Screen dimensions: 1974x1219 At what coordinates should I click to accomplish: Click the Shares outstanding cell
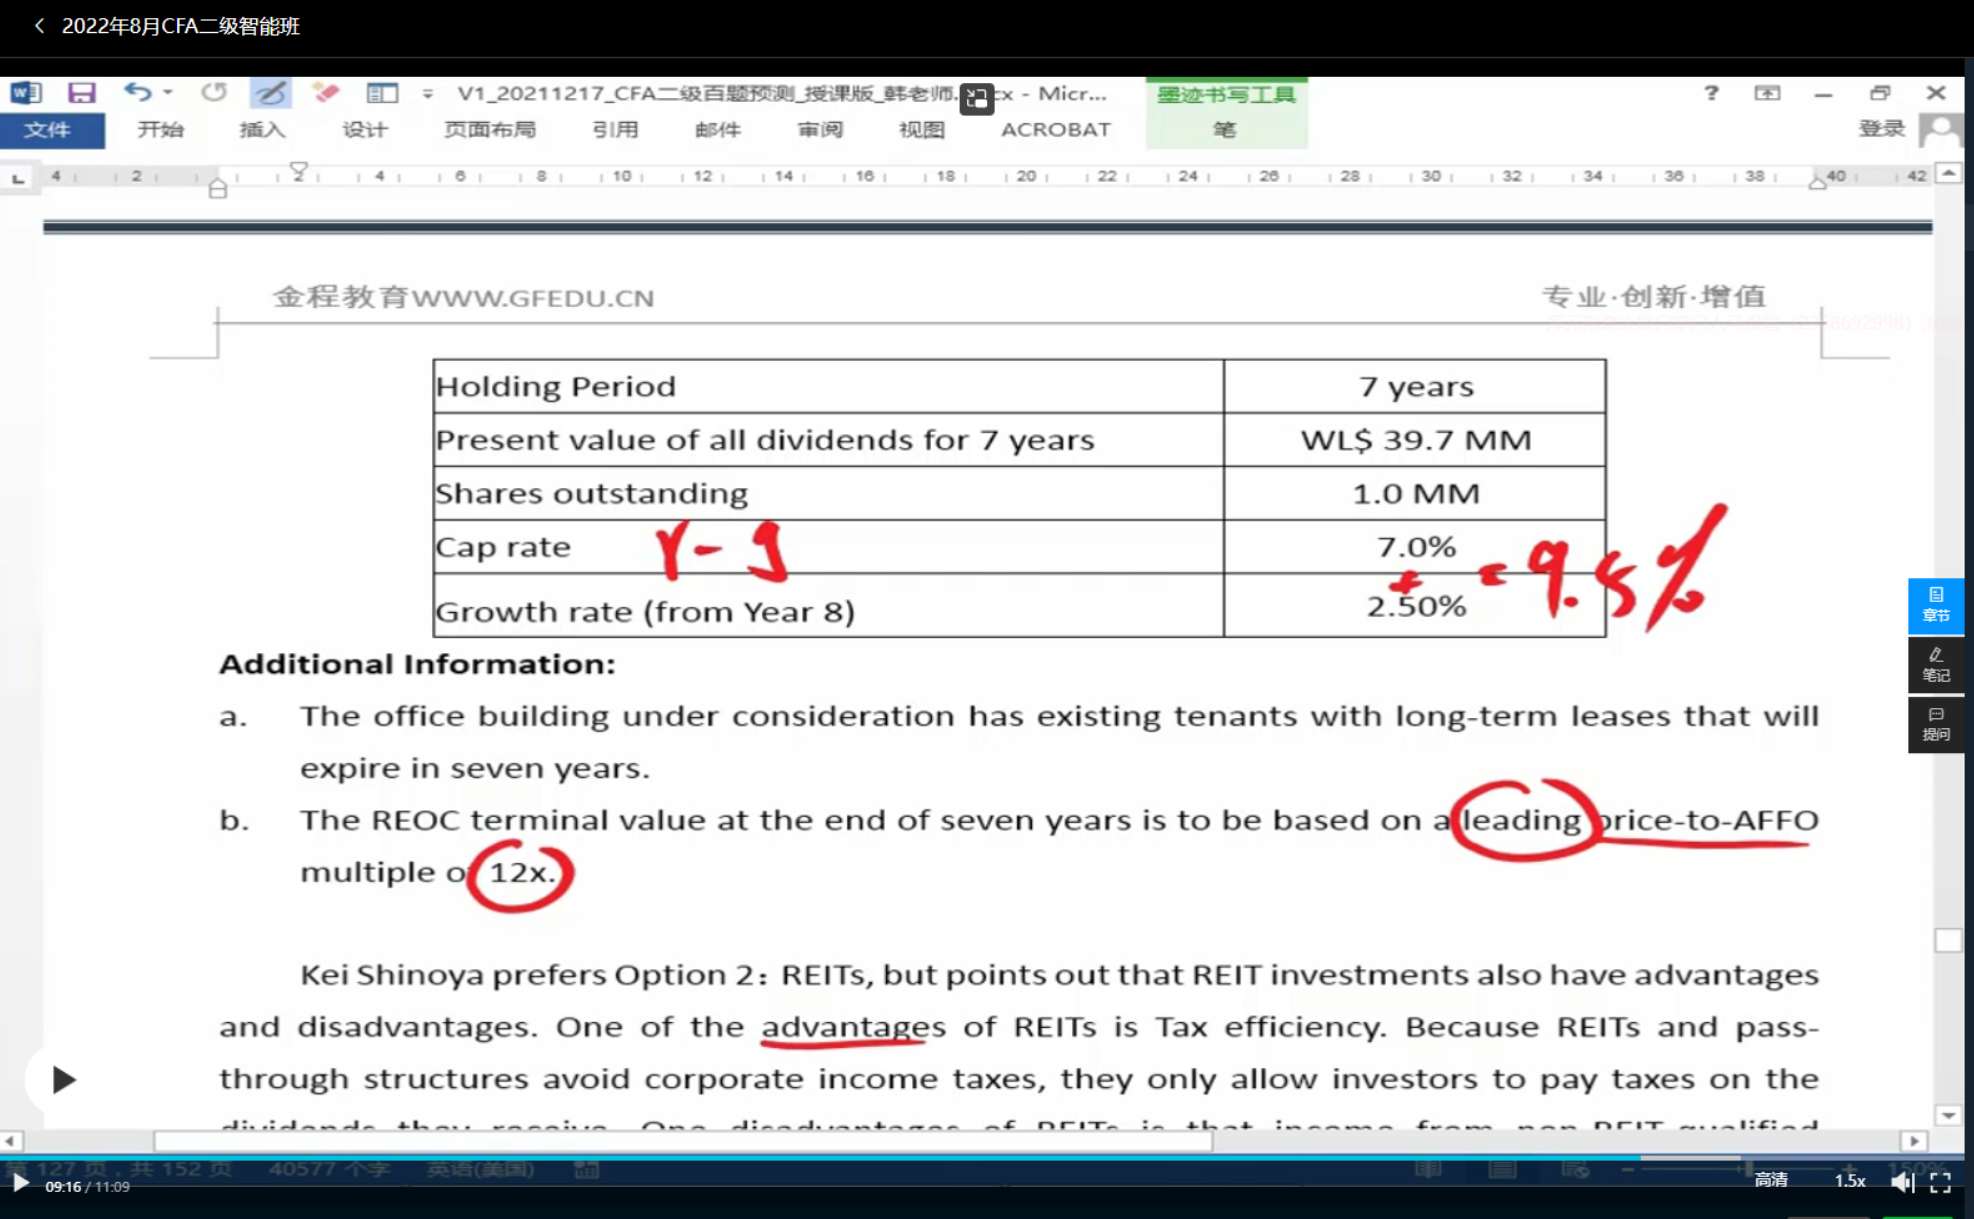[828, 494]
